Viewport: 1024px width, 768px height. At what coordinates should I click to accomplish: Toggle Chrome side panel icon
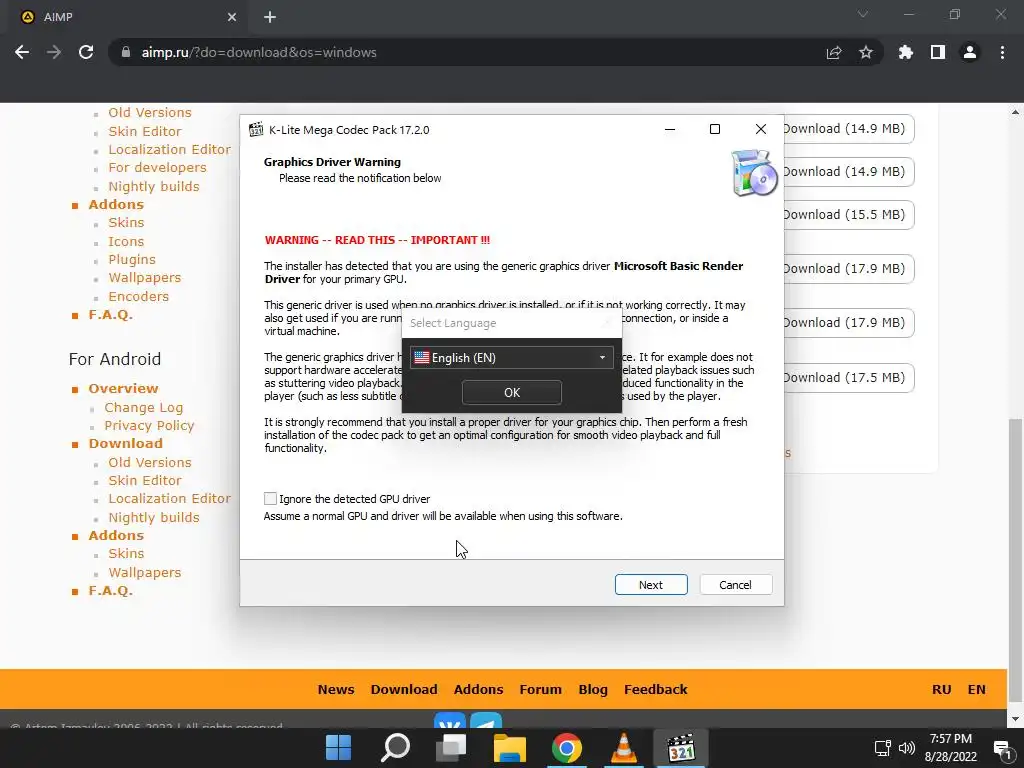coord(938,52)
